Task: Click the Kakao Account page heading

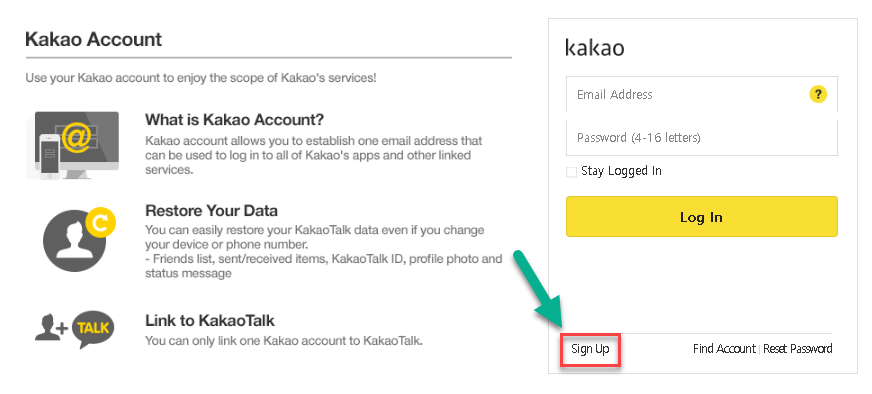Action: 93,40
